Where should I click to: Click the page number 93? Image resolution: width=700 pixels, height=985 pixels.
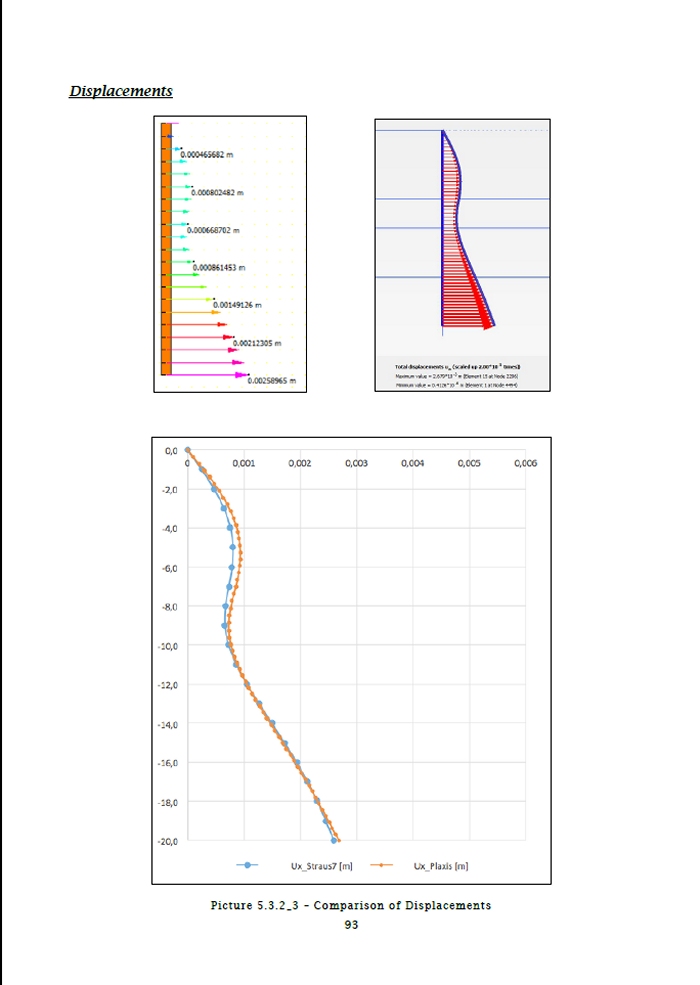tap(350, 925)
